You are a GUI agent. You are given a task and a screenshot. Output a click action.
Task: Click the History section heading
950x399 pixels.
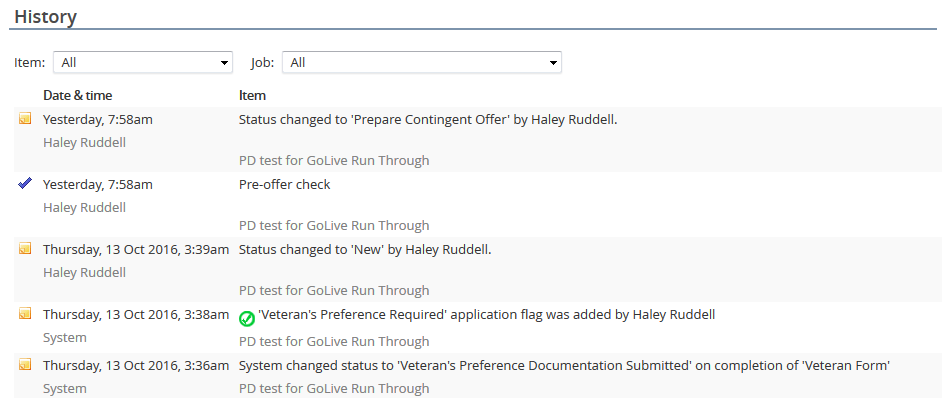click(45, 16)
